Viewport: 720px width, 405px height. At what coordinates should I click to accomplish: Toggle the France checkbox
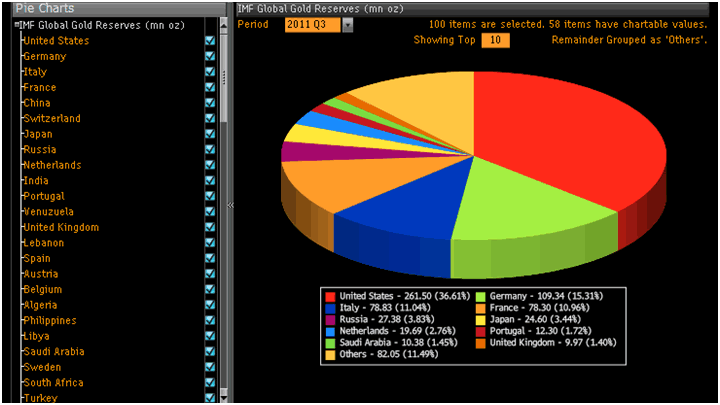pyautogui.click(x=210, y=87)
